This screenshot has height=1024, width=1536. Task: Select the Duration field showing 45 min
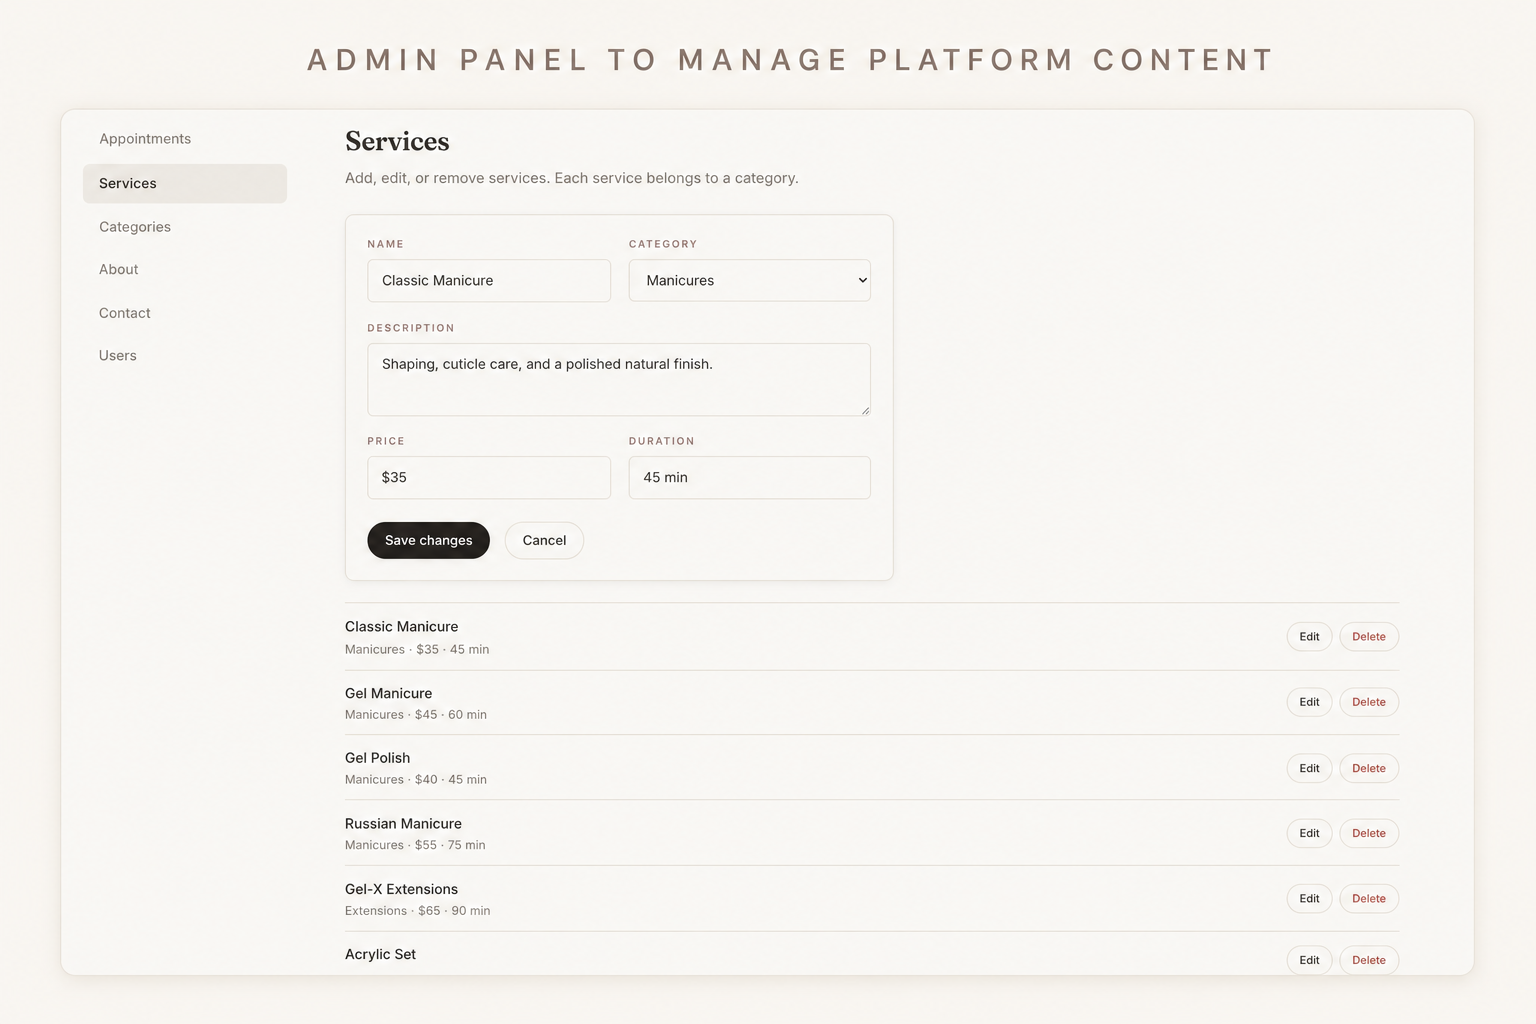pyautogui.click(x=749, y=478)
